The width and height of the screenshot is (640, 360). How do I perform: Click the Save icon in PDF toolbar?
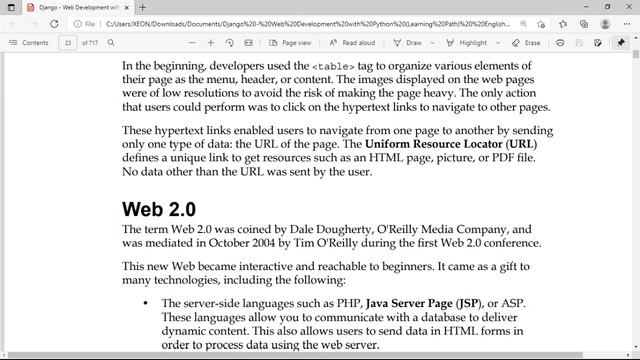pos(579,43)
